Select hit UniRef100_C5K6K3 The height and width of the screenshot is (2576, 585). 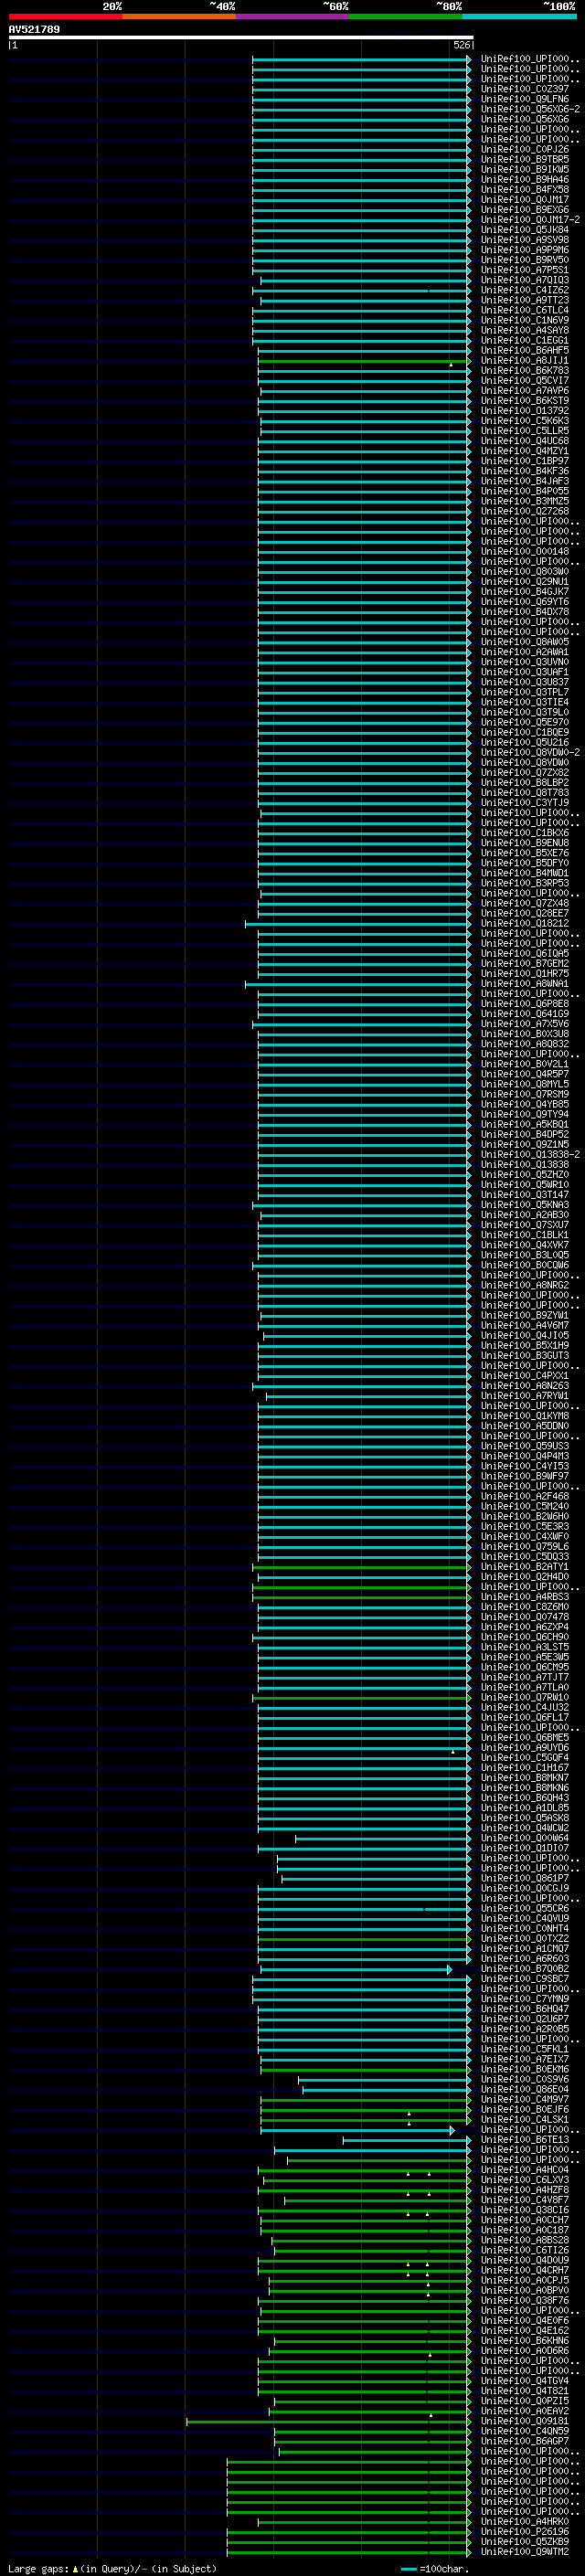[525, 421]
